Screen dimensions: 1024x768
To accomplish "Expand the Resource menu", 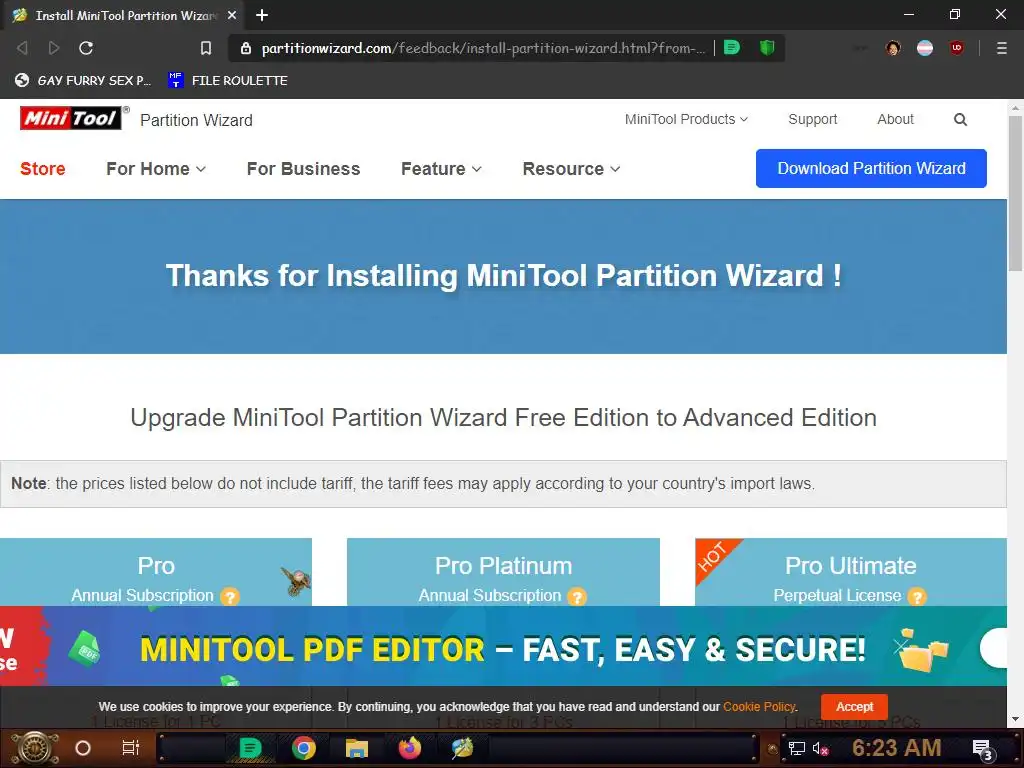I will pyautogui.click(x=571, y=168).
